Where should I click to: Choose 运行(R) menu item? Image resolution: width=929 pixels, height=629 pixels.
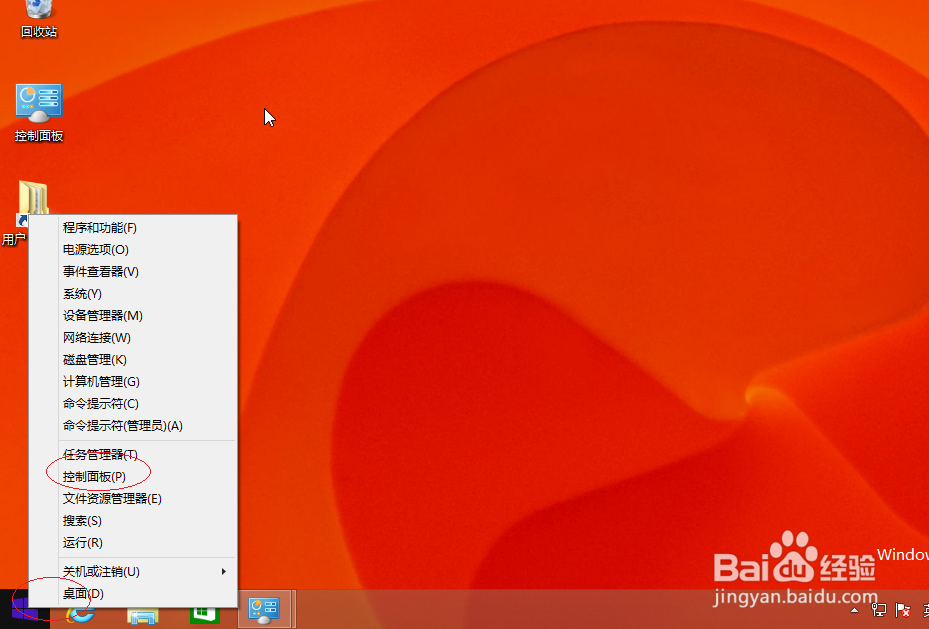coord(133,543)
